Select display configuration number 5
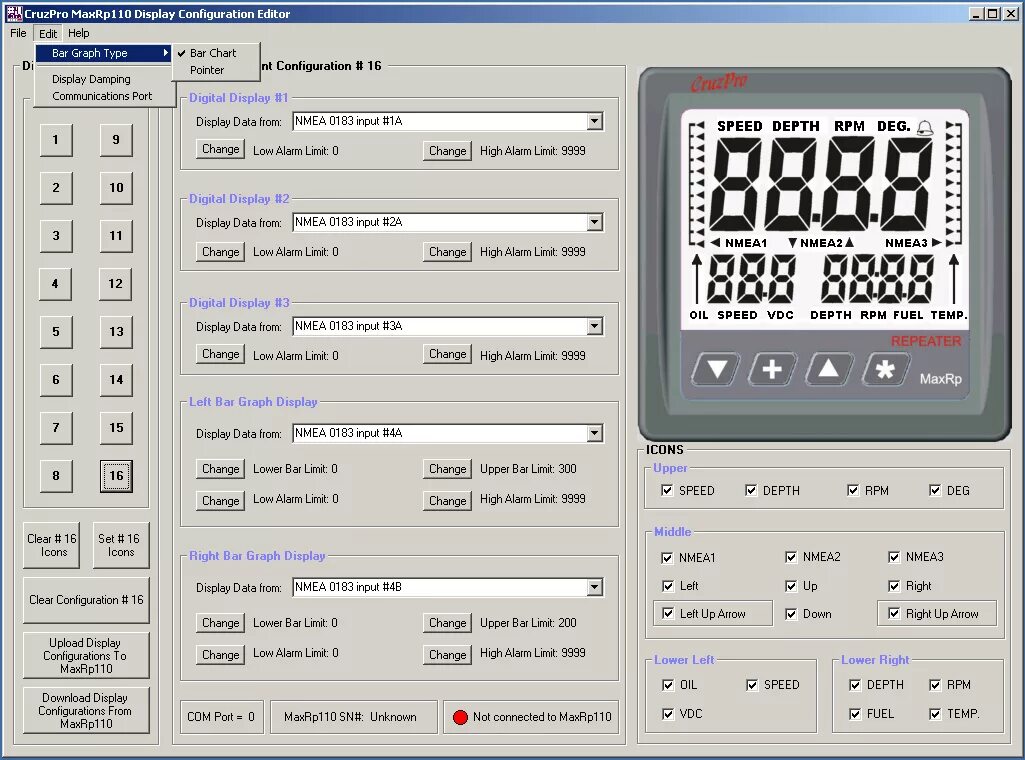This screenshot has width=1025, height=760. click(x=56, y=331)
